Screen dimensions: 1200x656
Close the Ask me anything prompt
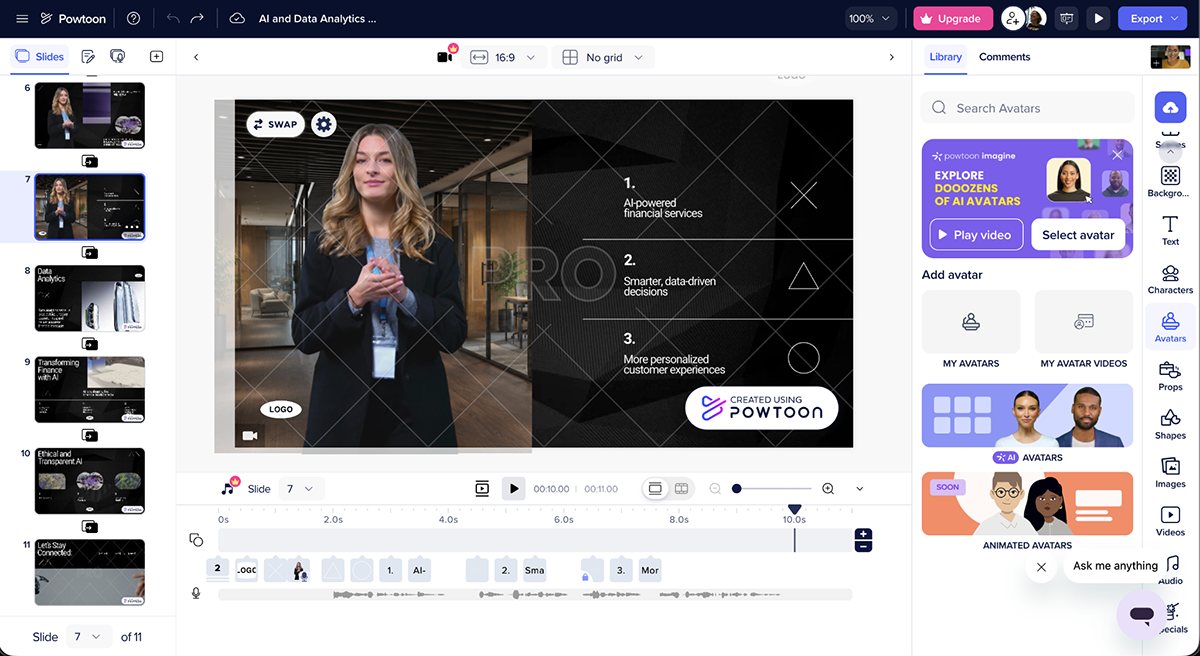tap(1041, 567)
